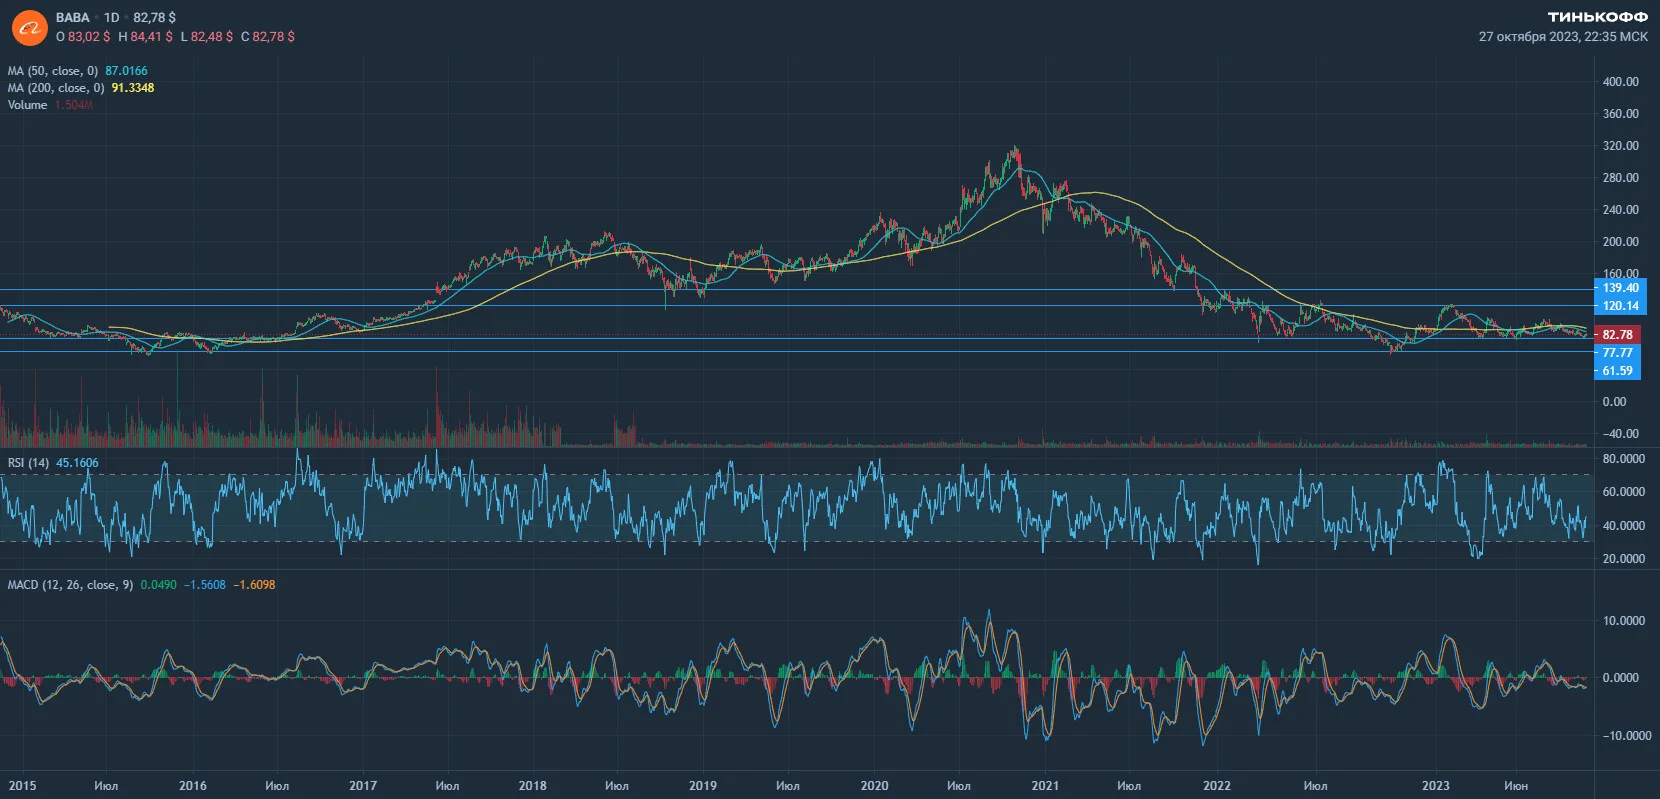Click the MA 200 value 91.3348

click(x=133, y=88)
